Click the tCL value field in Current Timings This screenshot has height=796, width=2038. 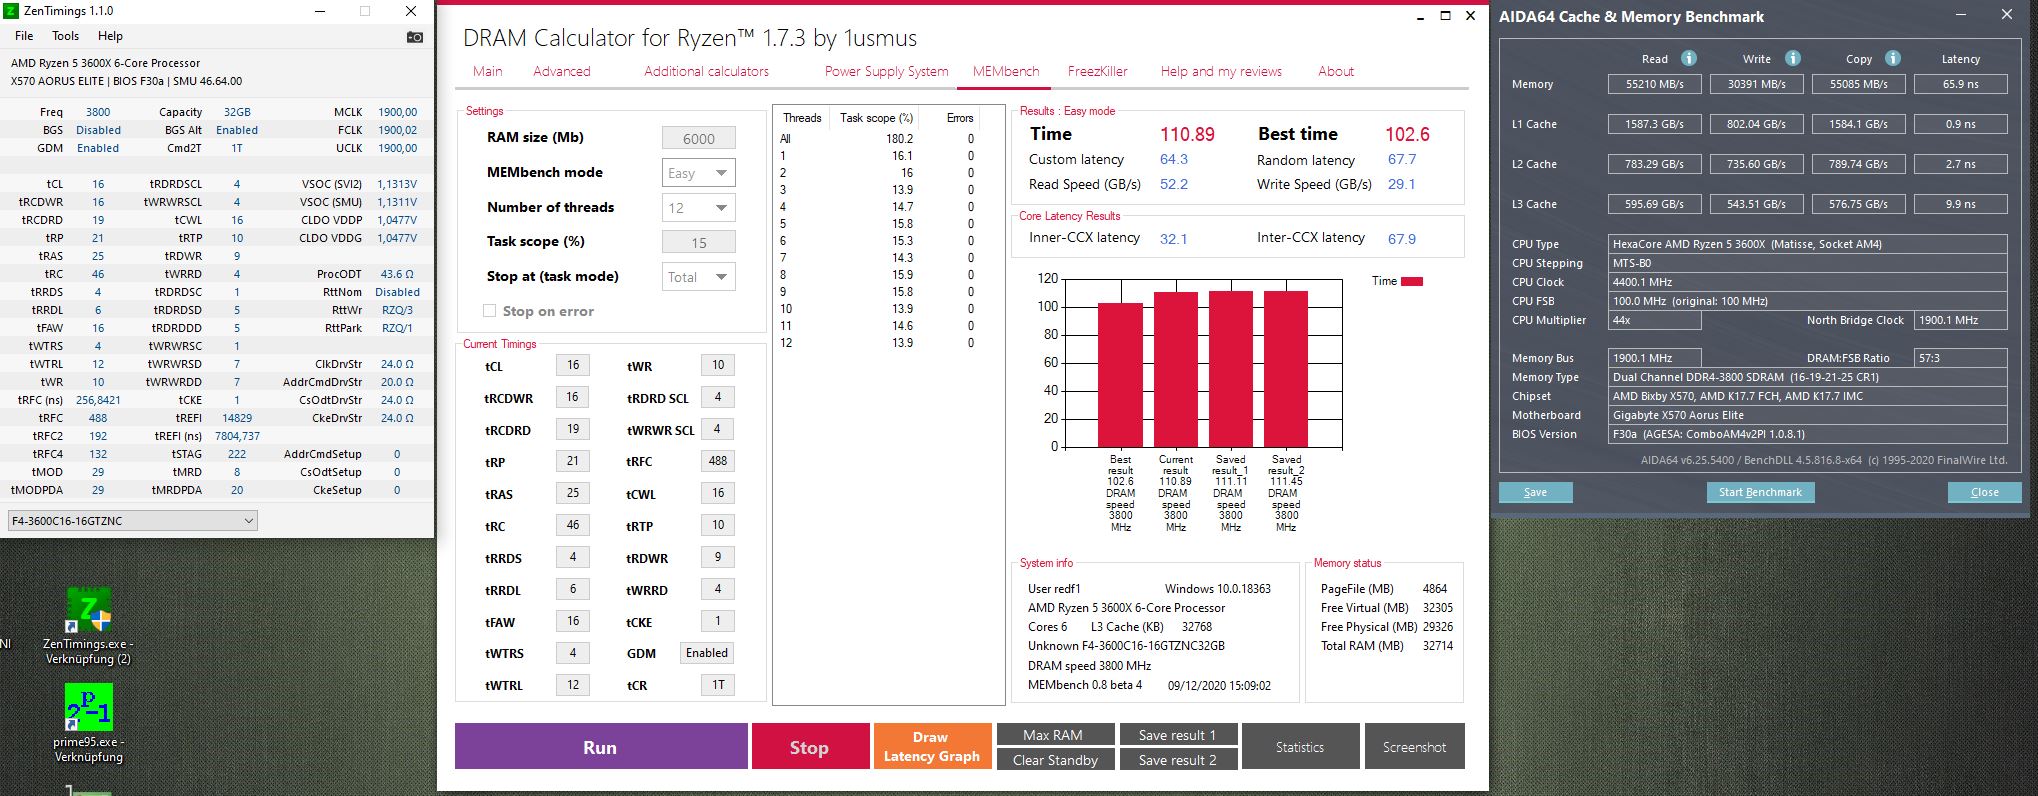(573, 365)
